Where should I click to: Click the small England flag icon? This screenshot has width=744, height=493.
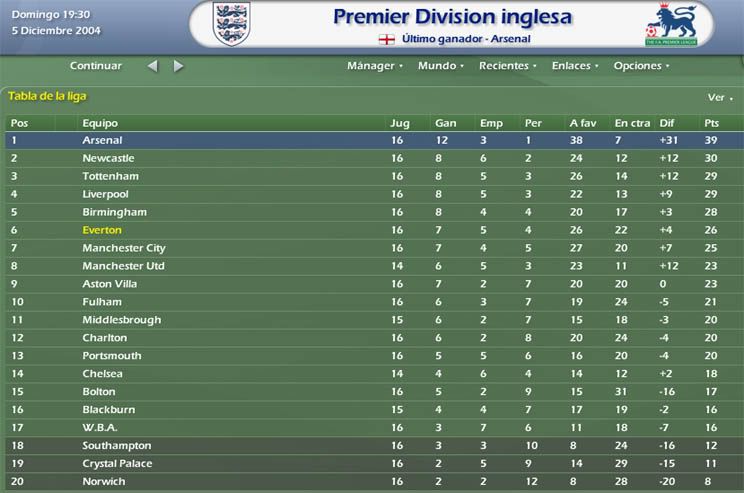click(387, 39)
